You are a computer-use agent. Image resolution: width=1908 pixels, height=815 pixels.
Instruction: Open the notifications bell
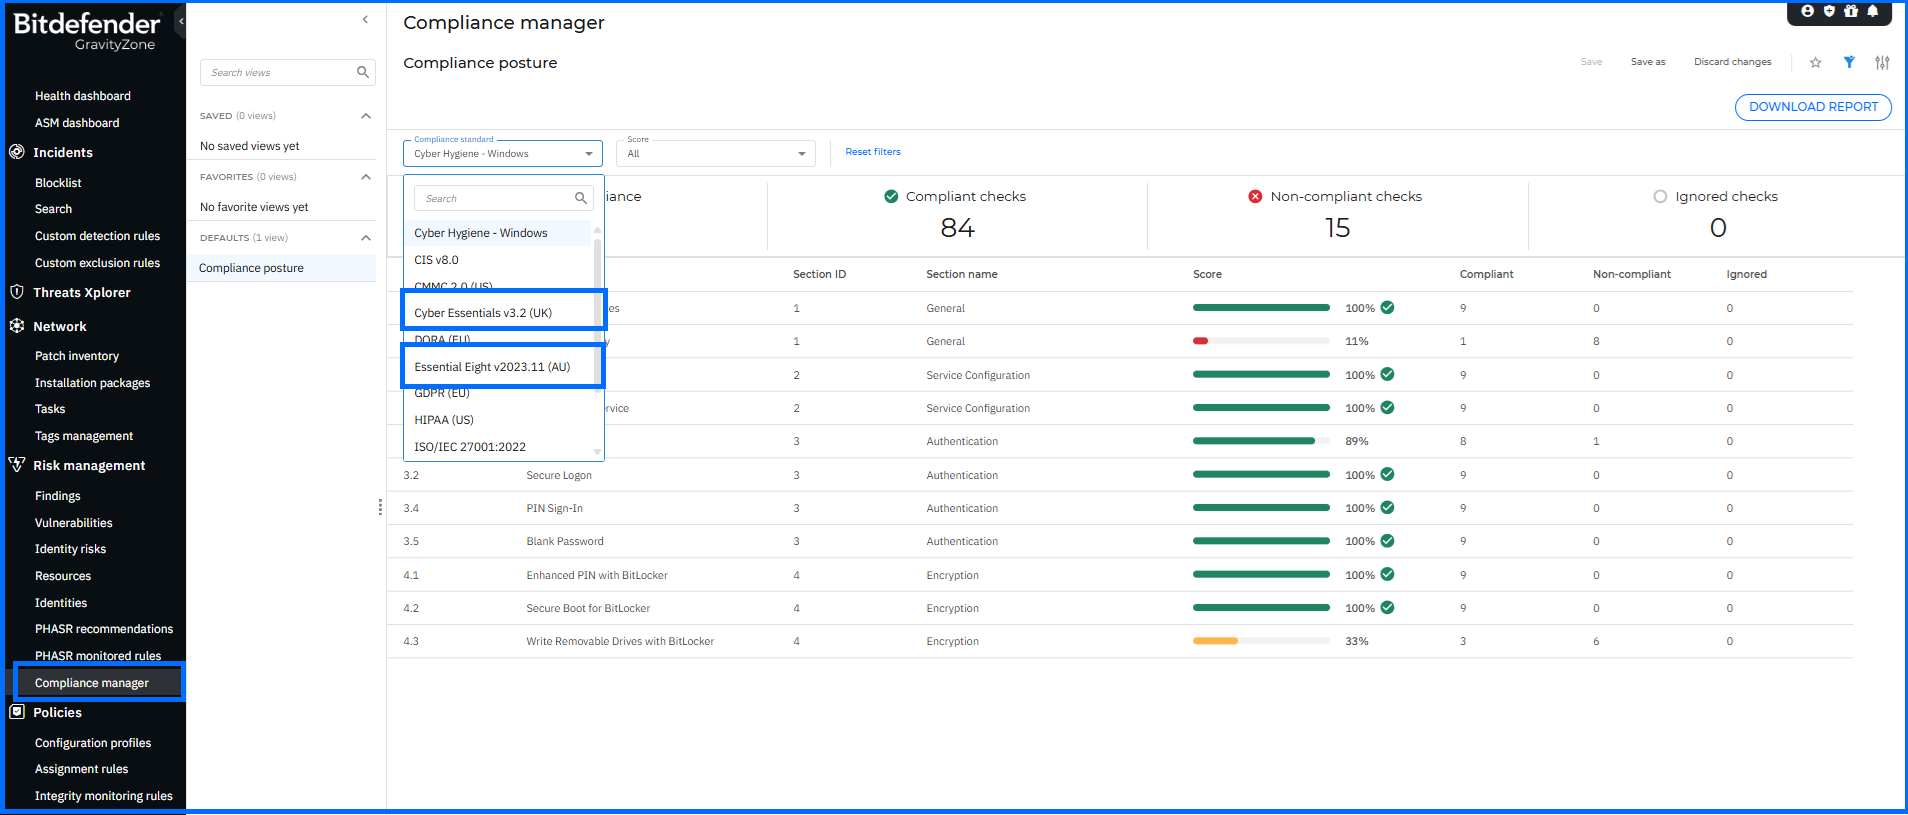1873,12
